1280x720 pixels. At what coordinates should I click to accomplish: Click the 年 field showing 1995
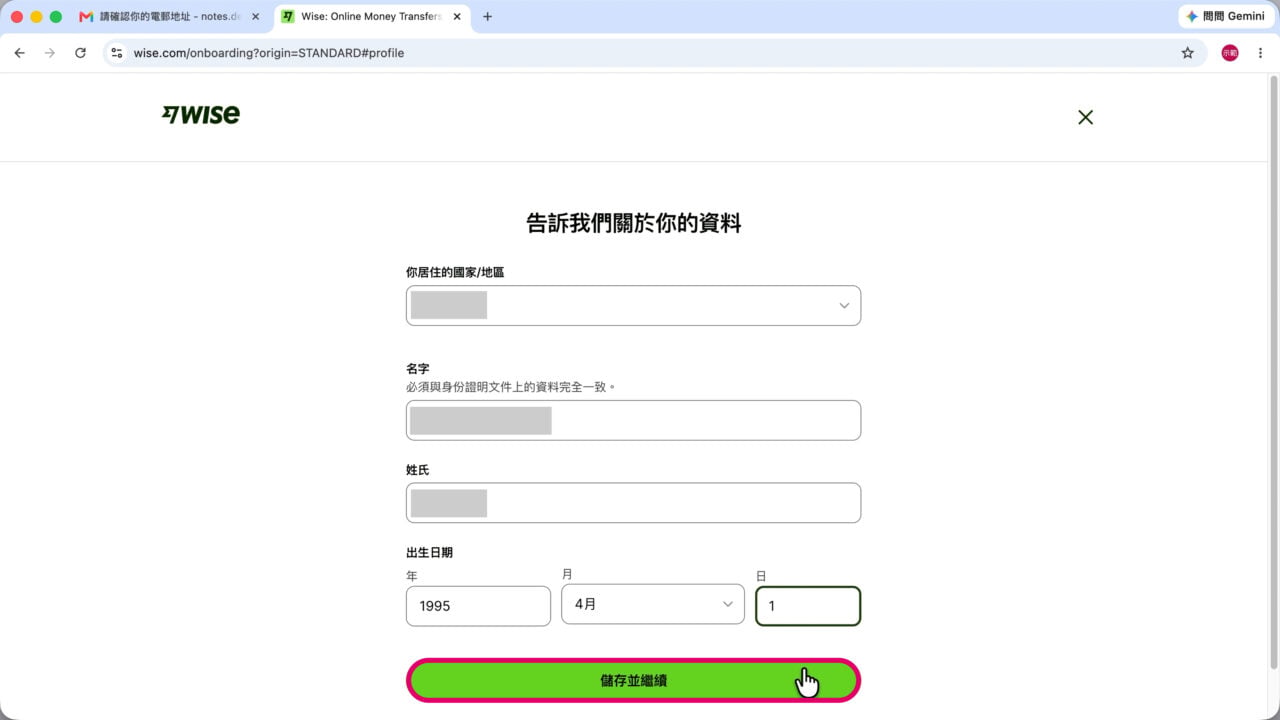[x=478, y=606]
